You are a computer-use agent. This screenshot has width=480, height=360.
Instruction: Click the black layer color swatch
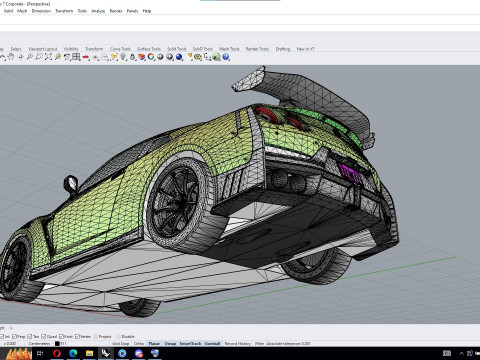[x=57, y=343]
